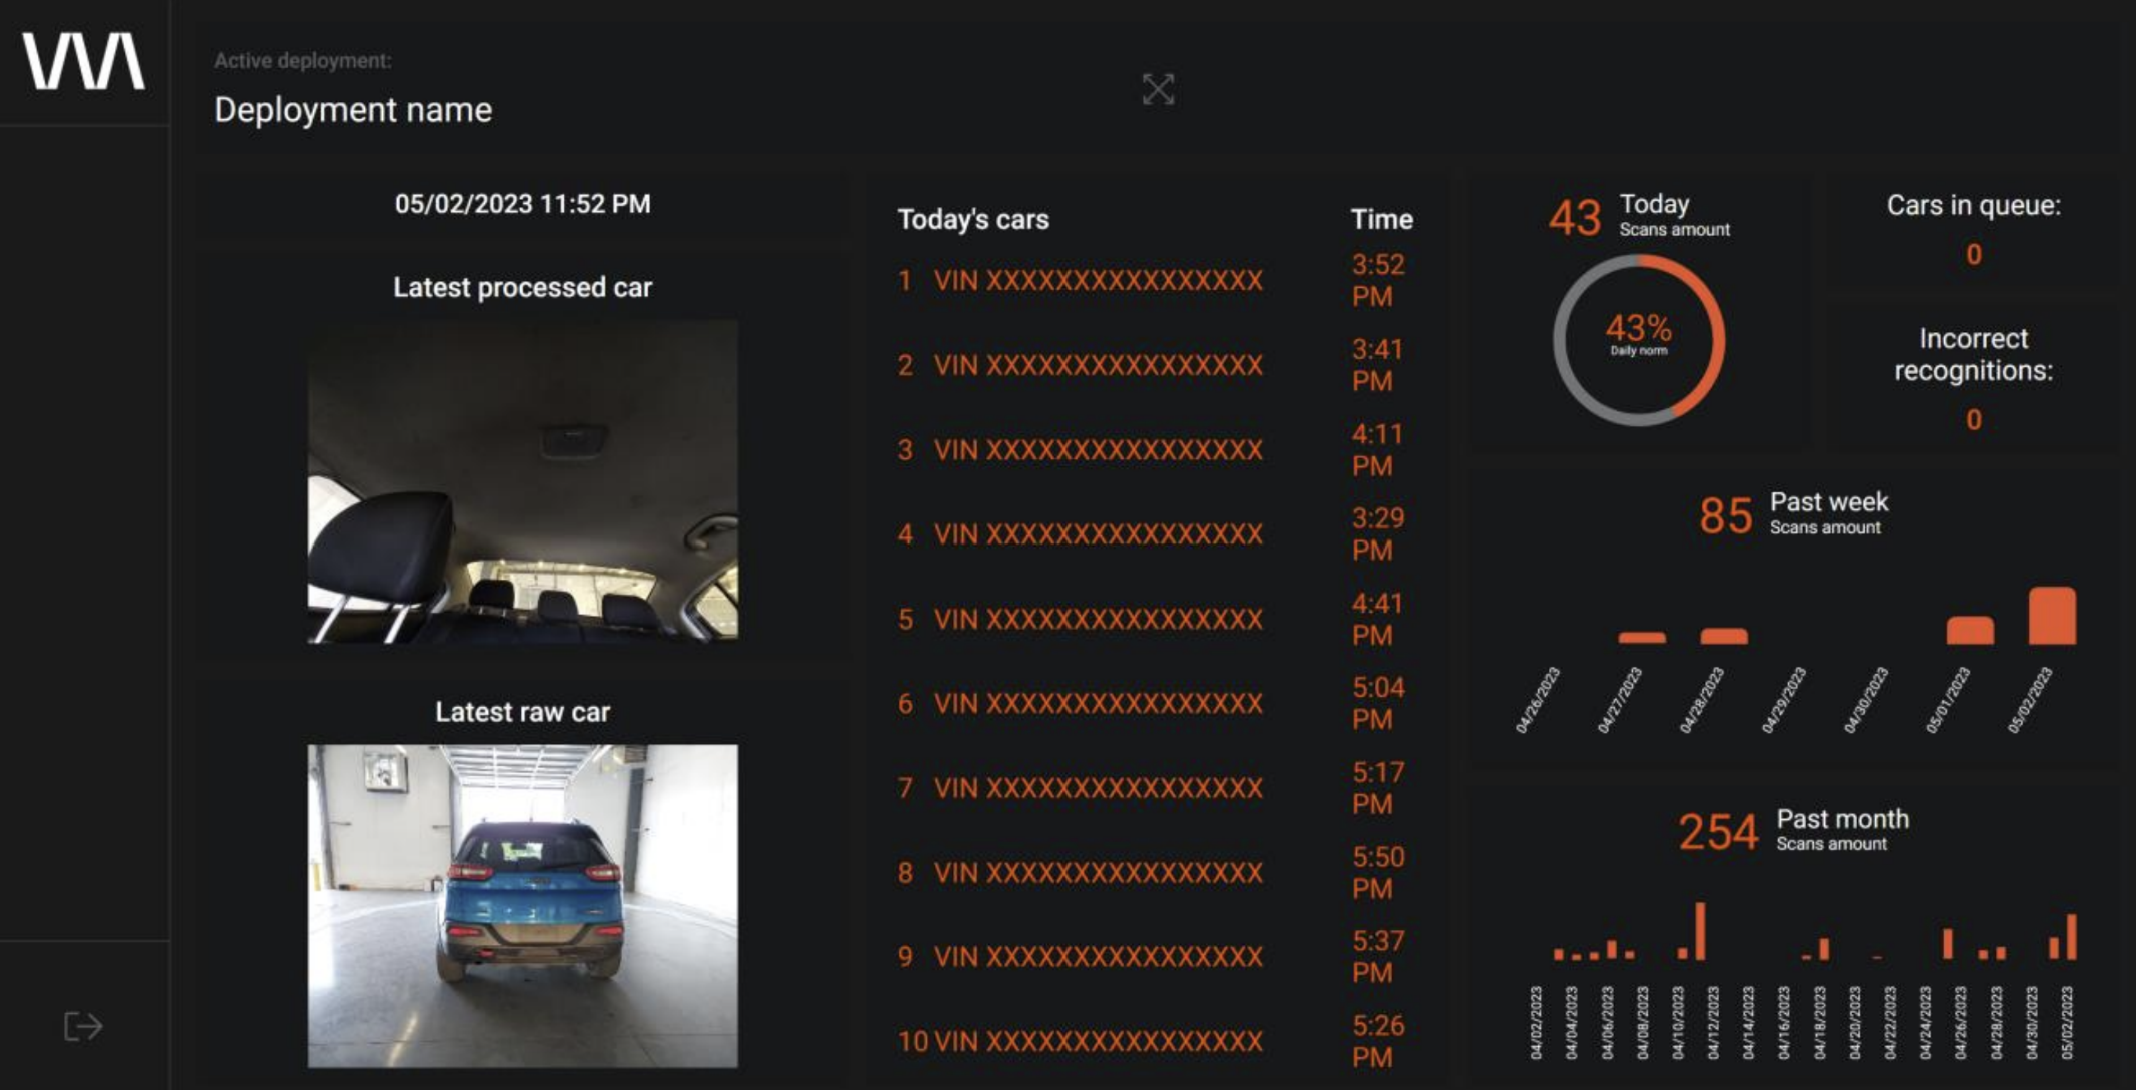Click the 04/28/2023 weekly chart bar
This screenshot has width=2136, height=1090.
click(x=1724, y=636)
